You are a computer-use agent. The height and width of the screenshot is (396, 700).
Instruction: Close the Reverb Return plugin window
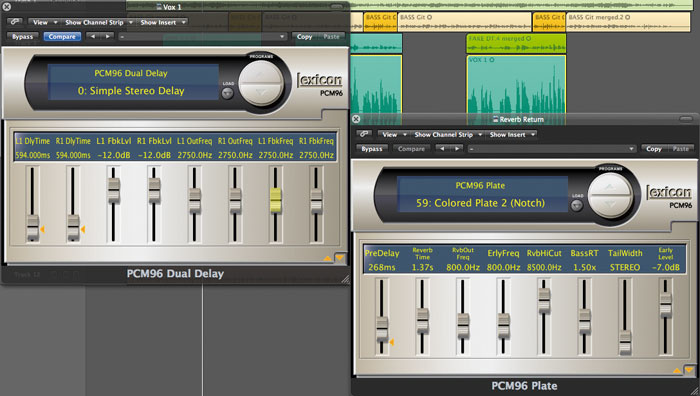[x=356, y=119]
